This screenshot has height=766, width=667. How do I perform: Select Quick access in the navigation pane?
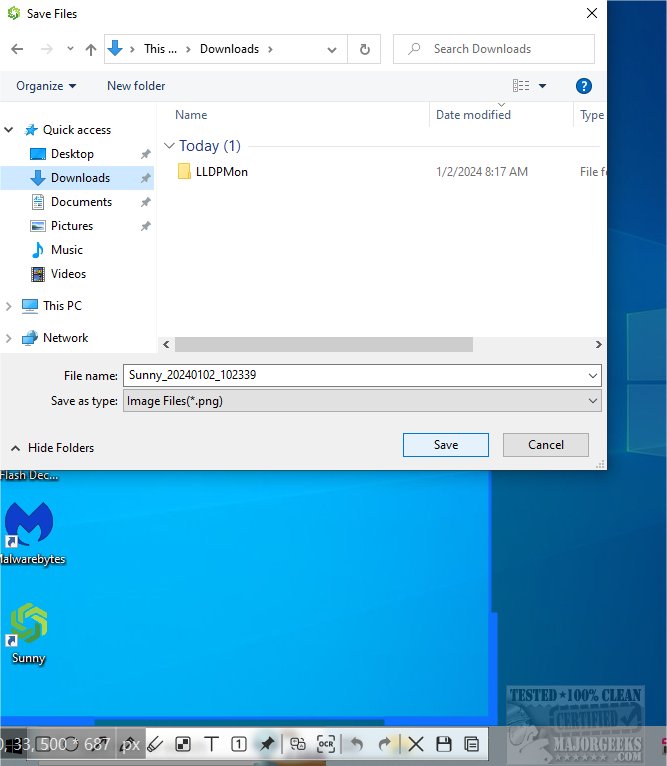point(77,130)
